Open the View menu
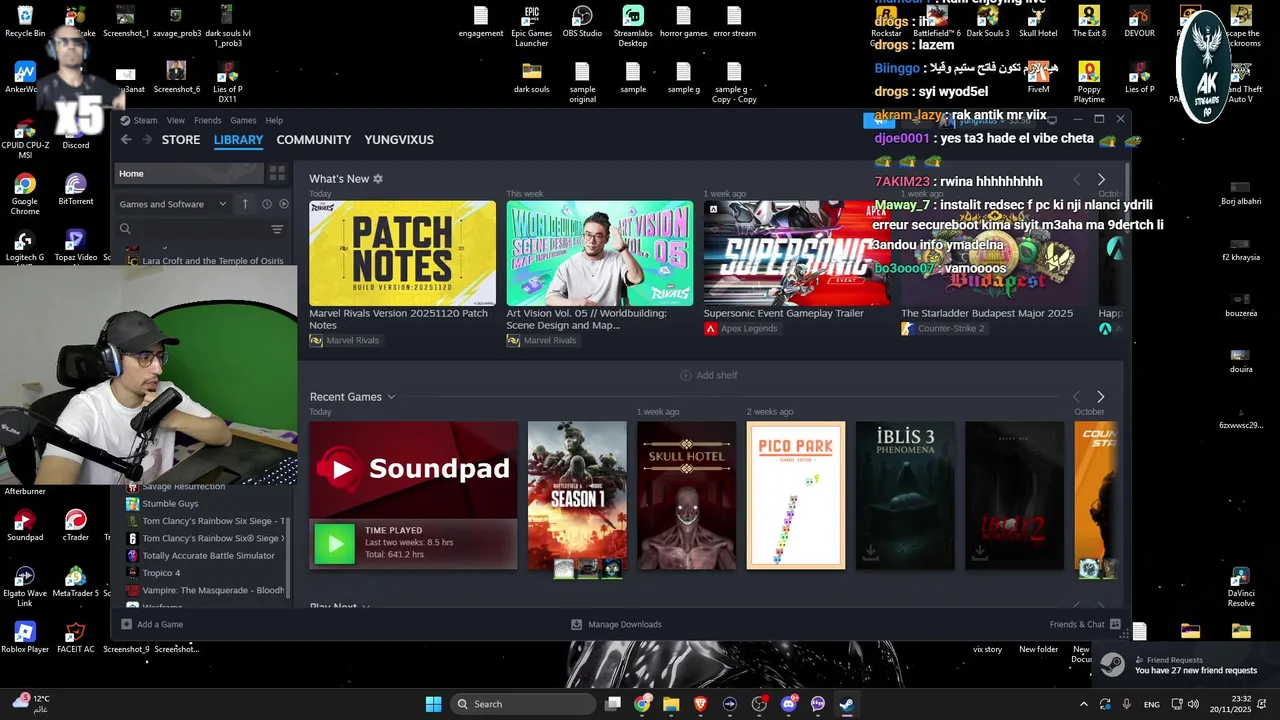The height and width of the screenshot is (720, 1280). pos(176,120)
